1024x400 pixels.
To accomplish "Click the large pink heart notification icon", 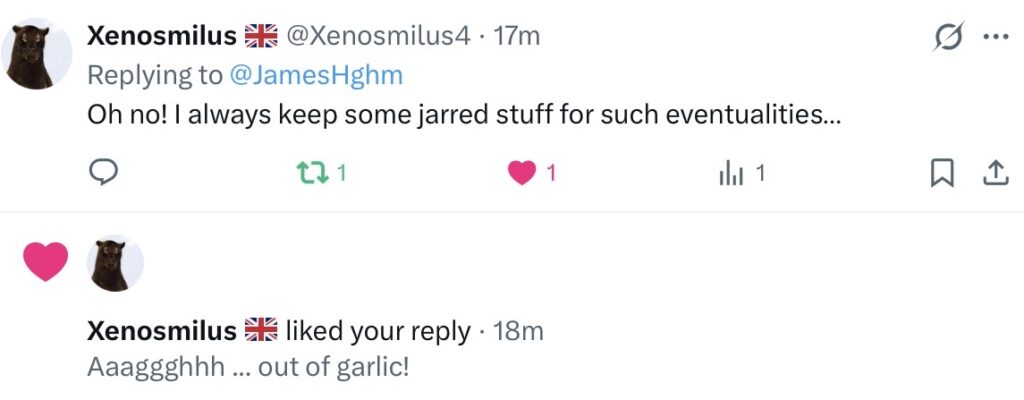I will [46, 261].
